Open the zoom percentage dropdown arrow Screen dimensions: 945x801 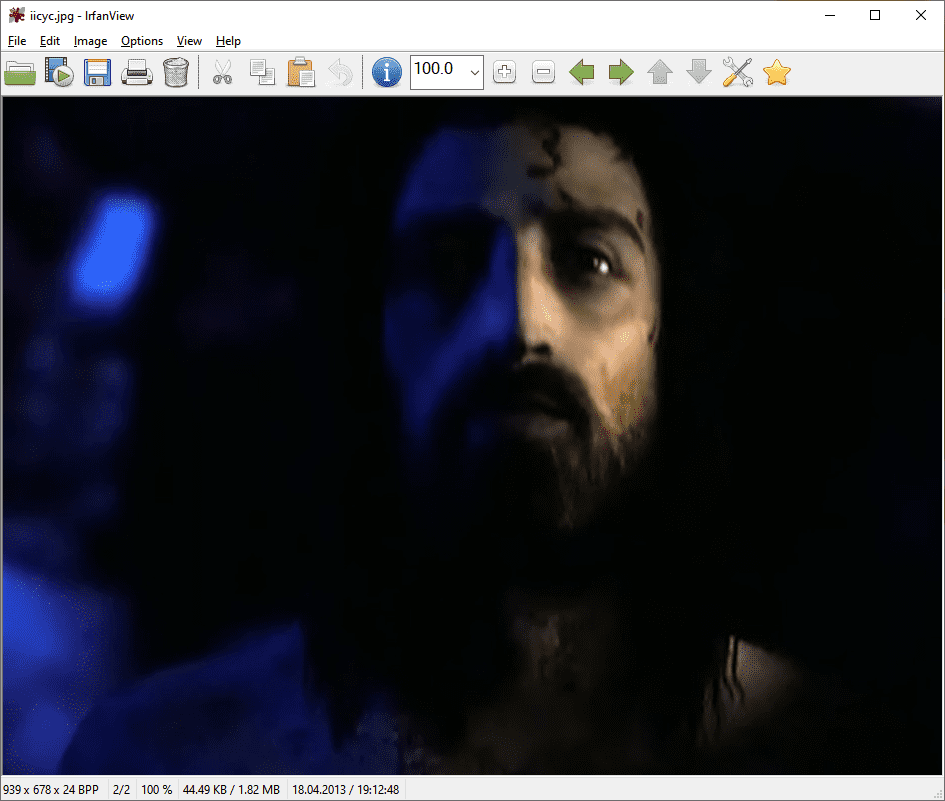474,73
